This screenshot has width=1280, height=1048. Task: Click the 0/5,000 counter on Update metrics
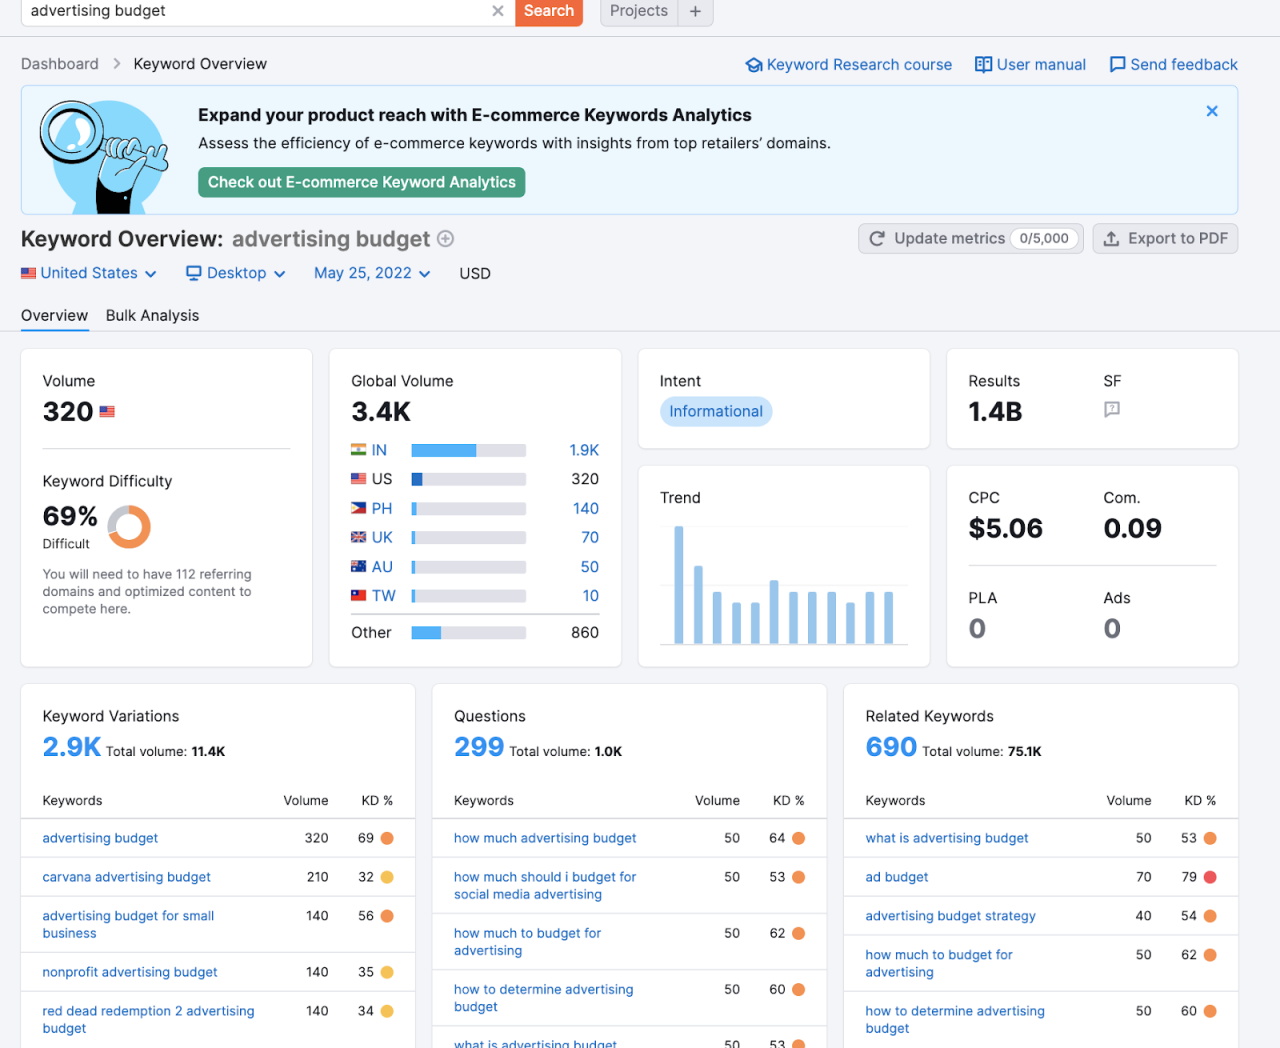(x=1044, y=238)
